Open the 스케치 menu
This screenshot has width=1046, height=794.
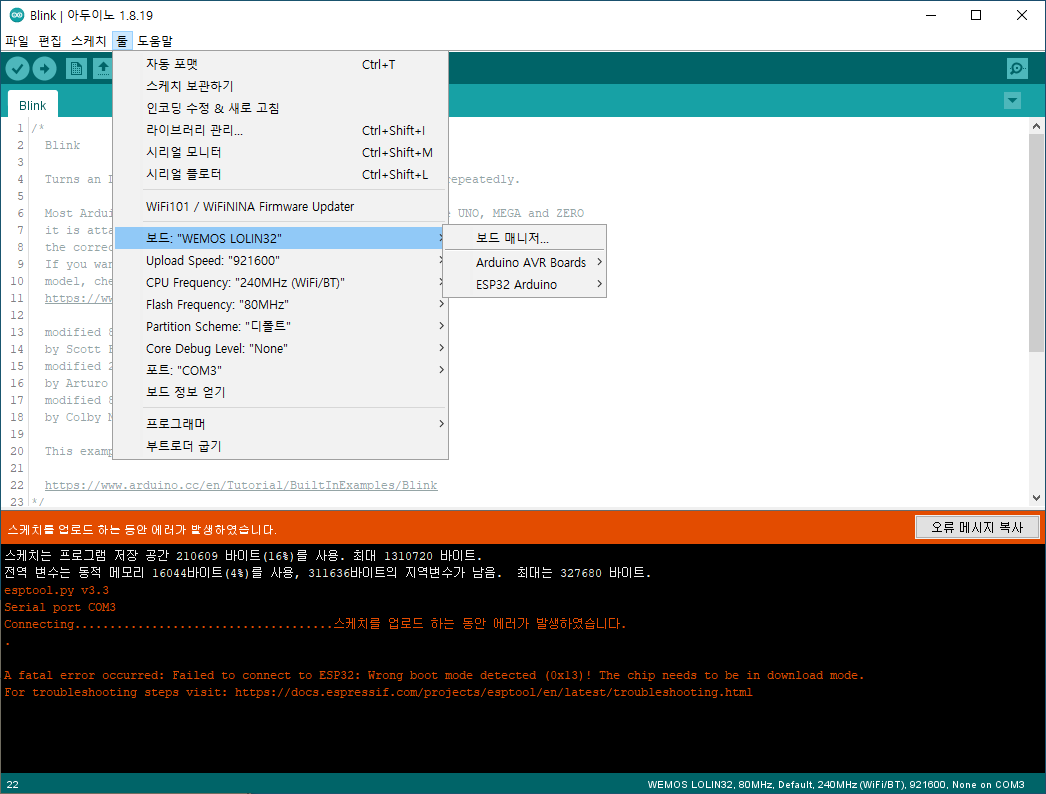89,41
